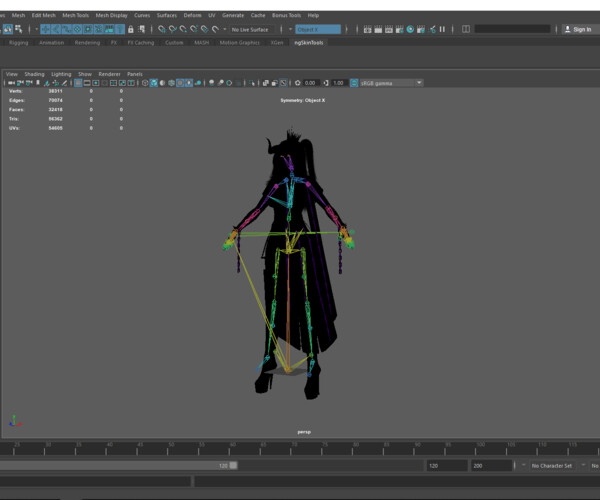Switch to the MASH shelf tab
The image size is (600, 500).
tap(201, 42)
